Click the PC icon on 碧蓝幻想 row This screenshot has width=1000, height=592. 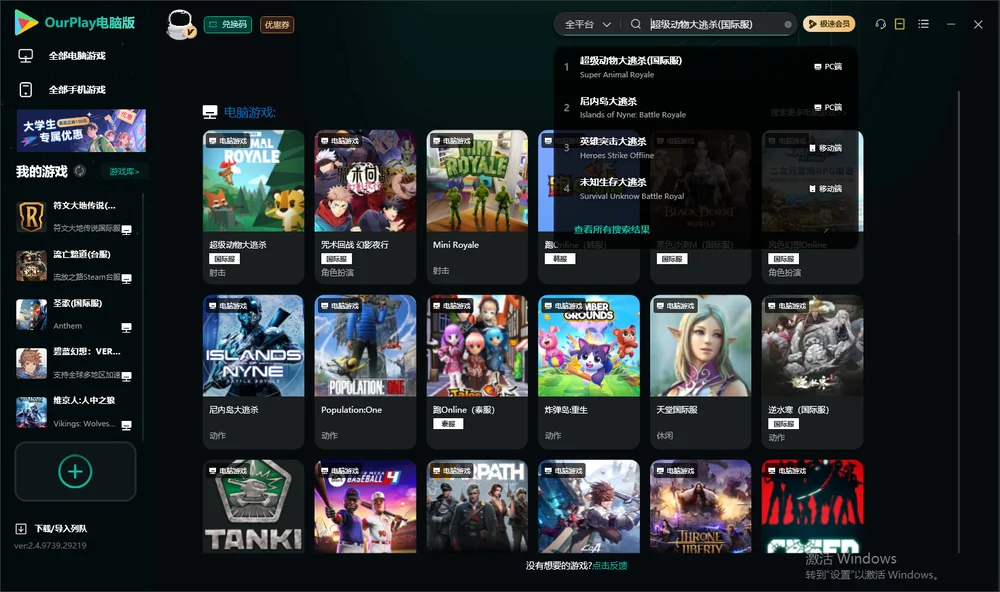click(x=126, y=376)
